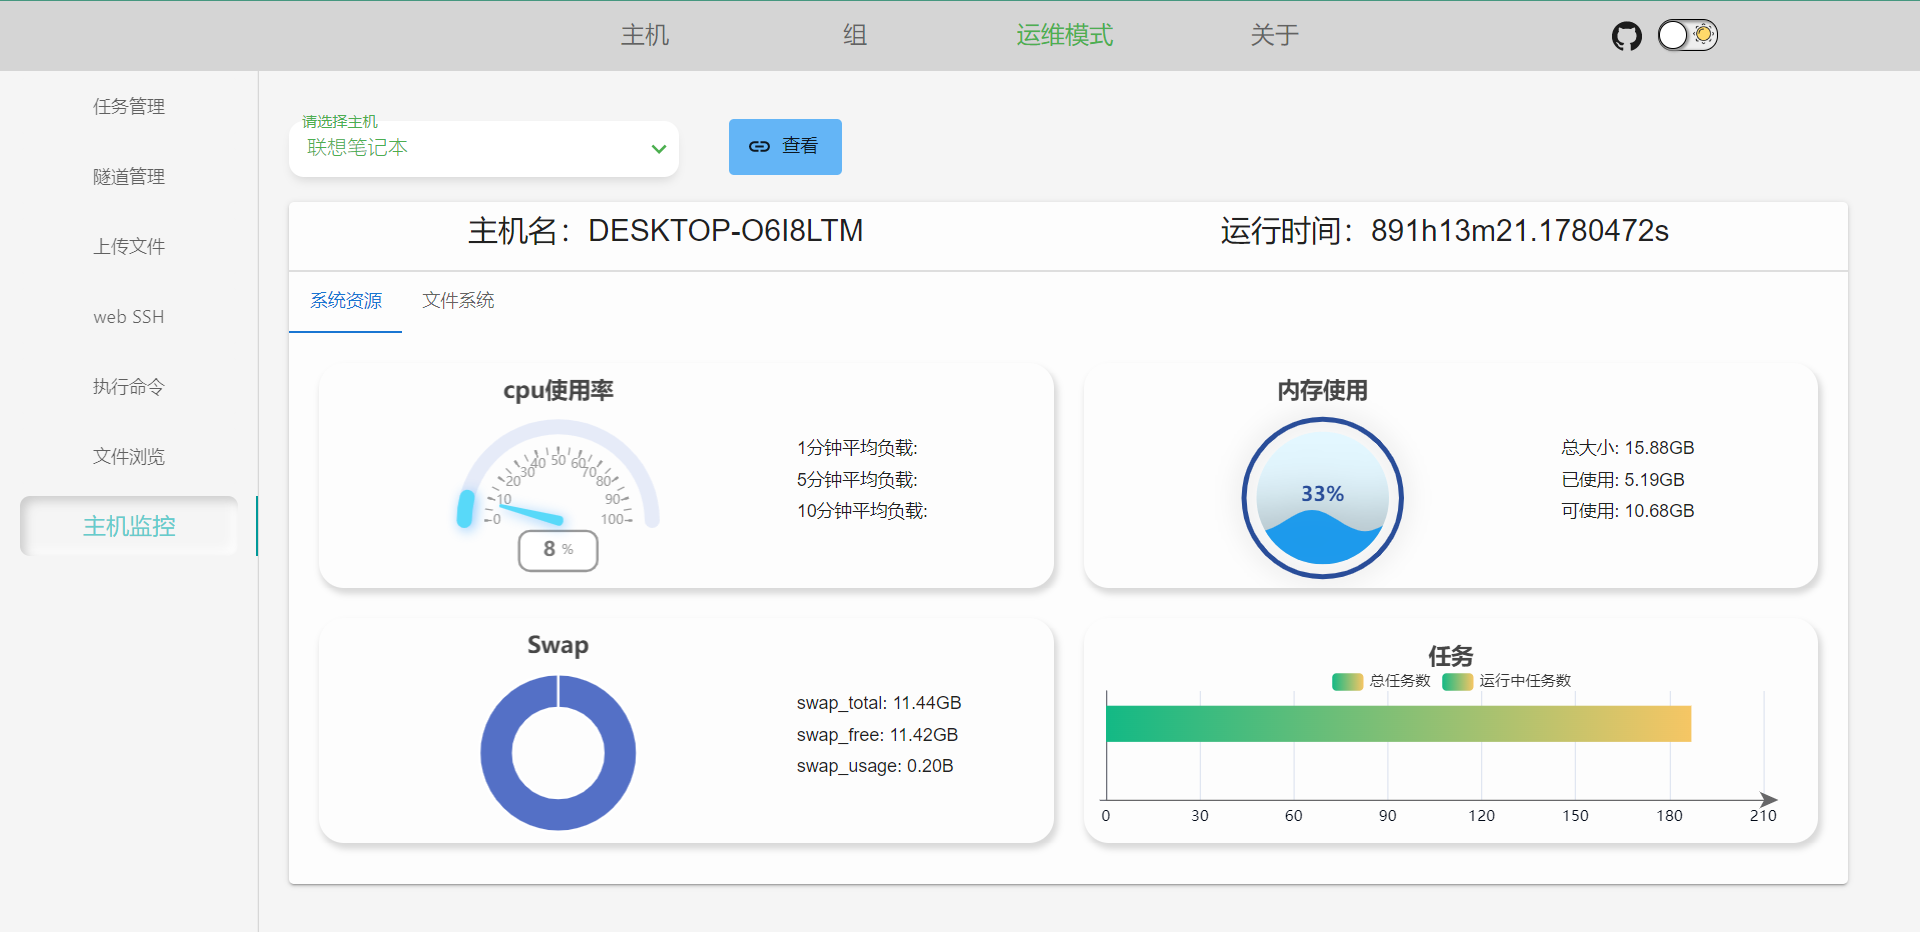
Task: Toggle the 运行中任务数 legend item
Action: [x=1507, y=681]
